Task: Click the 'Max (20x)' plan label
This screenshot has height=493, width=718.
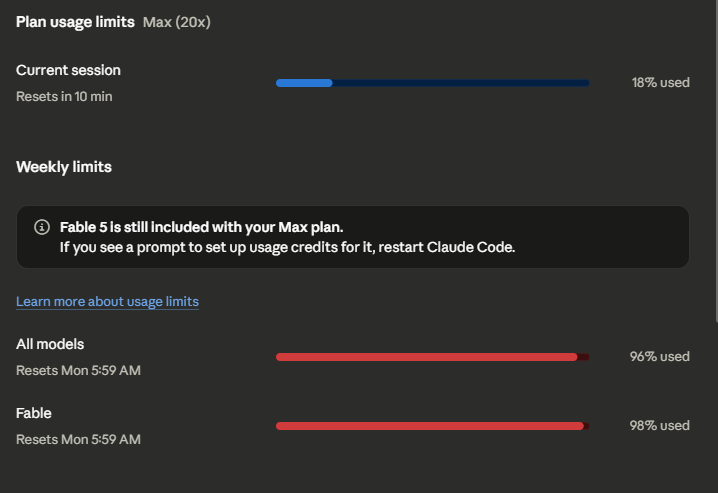Action: click(177, 22)
